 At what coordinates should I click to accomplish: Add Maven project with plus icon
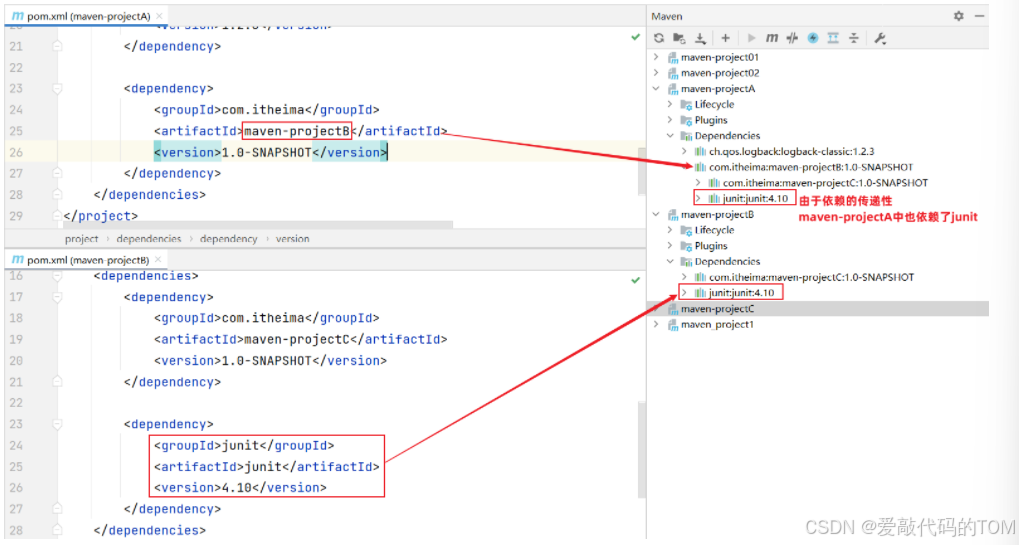click(725, 38)
